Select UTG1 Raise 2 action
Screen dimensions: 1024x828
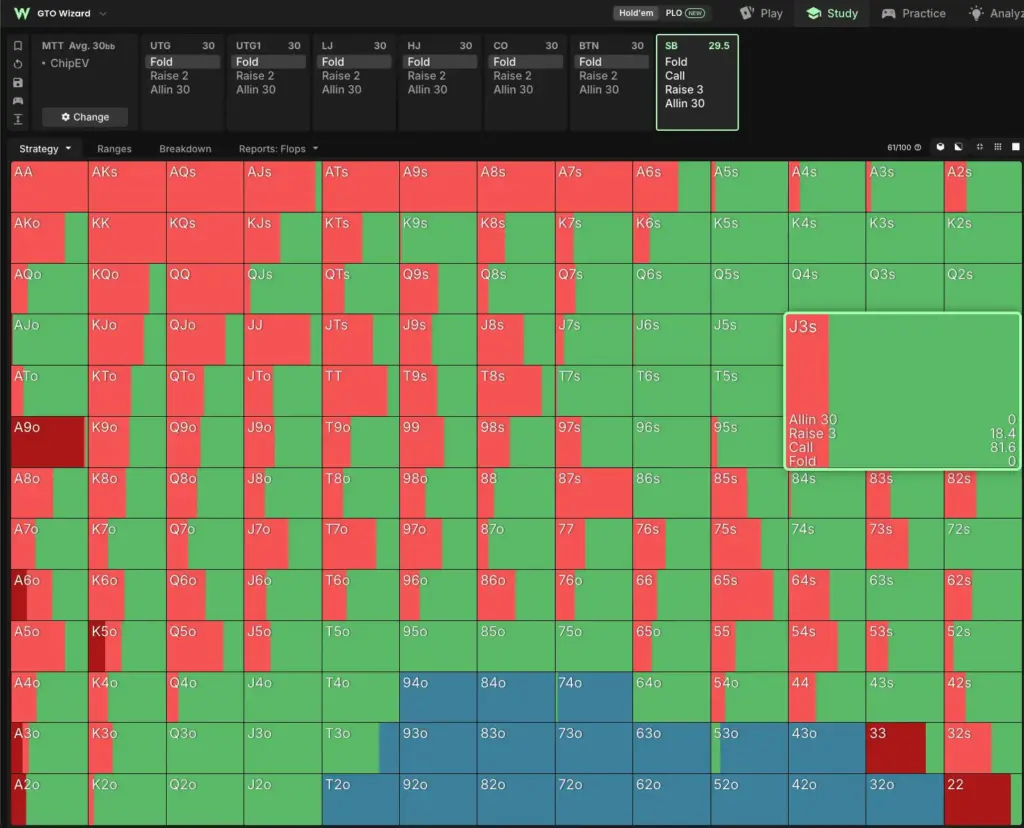[255, 76]
